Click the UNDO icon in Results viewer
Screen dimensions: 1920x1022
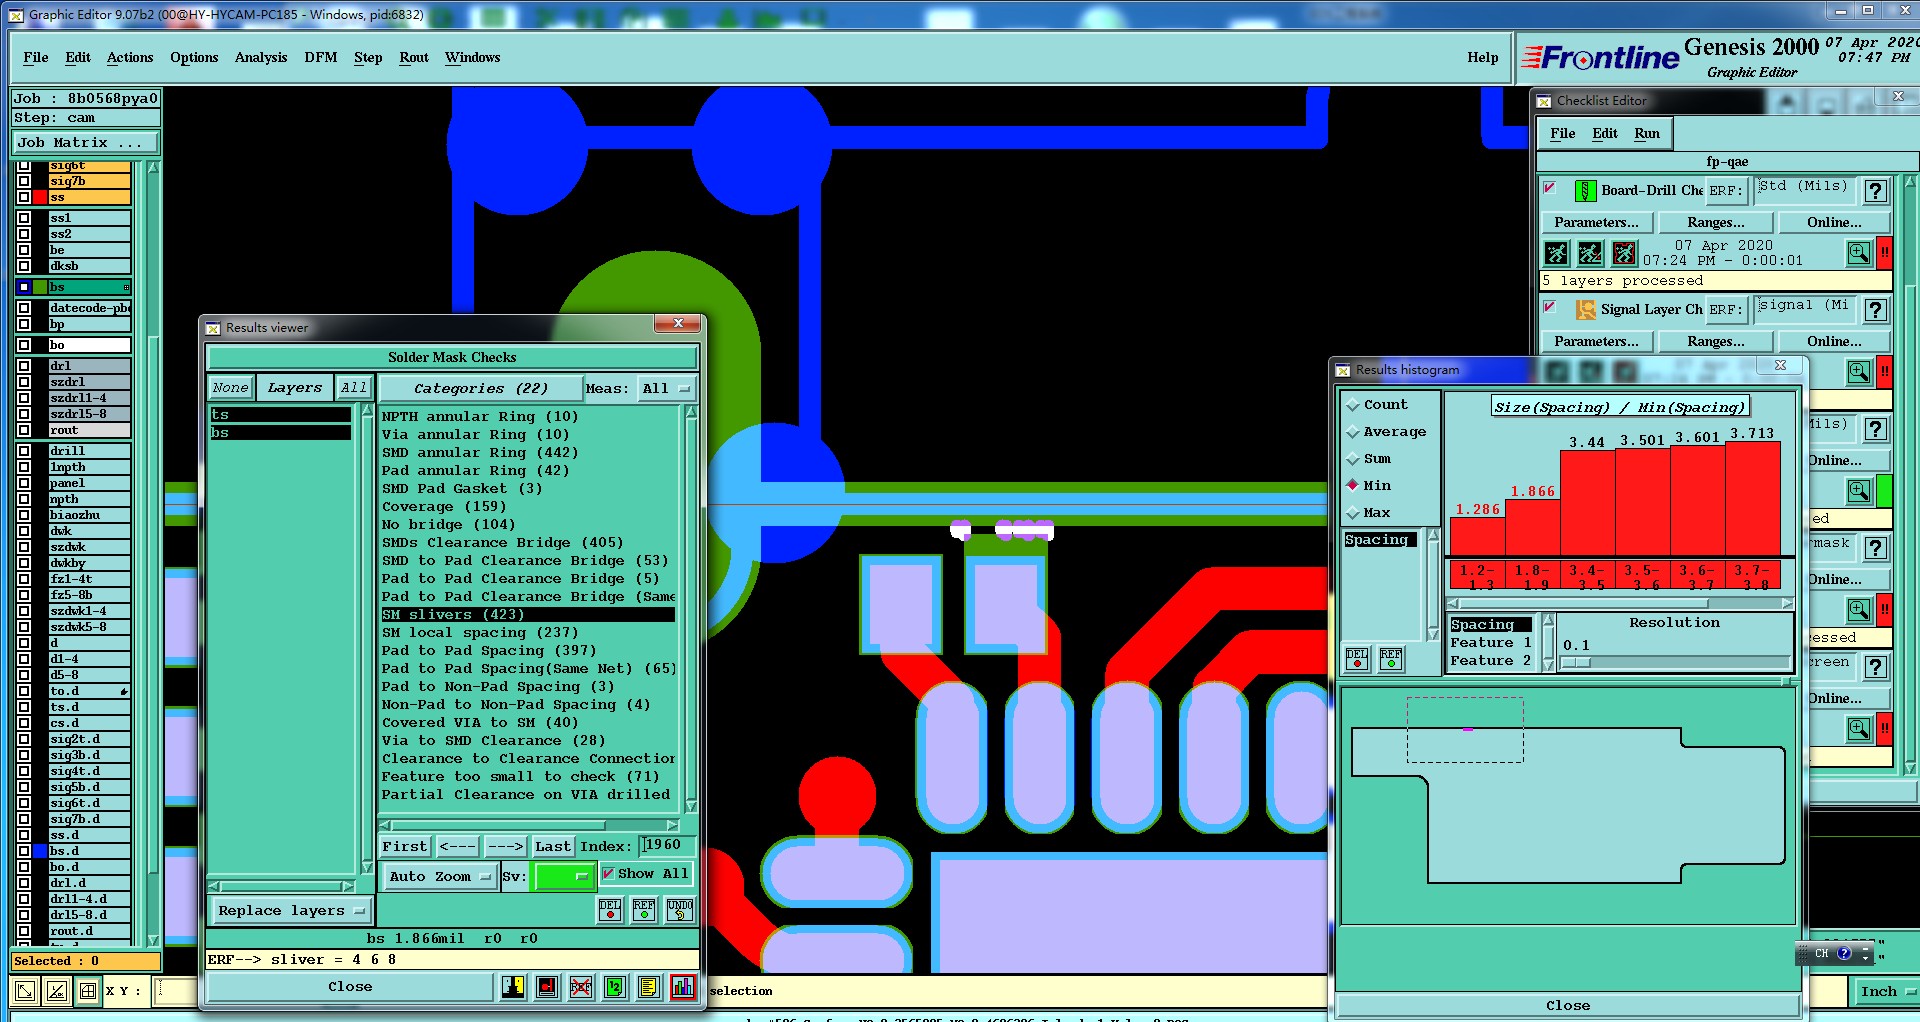(x=680, y=909)
